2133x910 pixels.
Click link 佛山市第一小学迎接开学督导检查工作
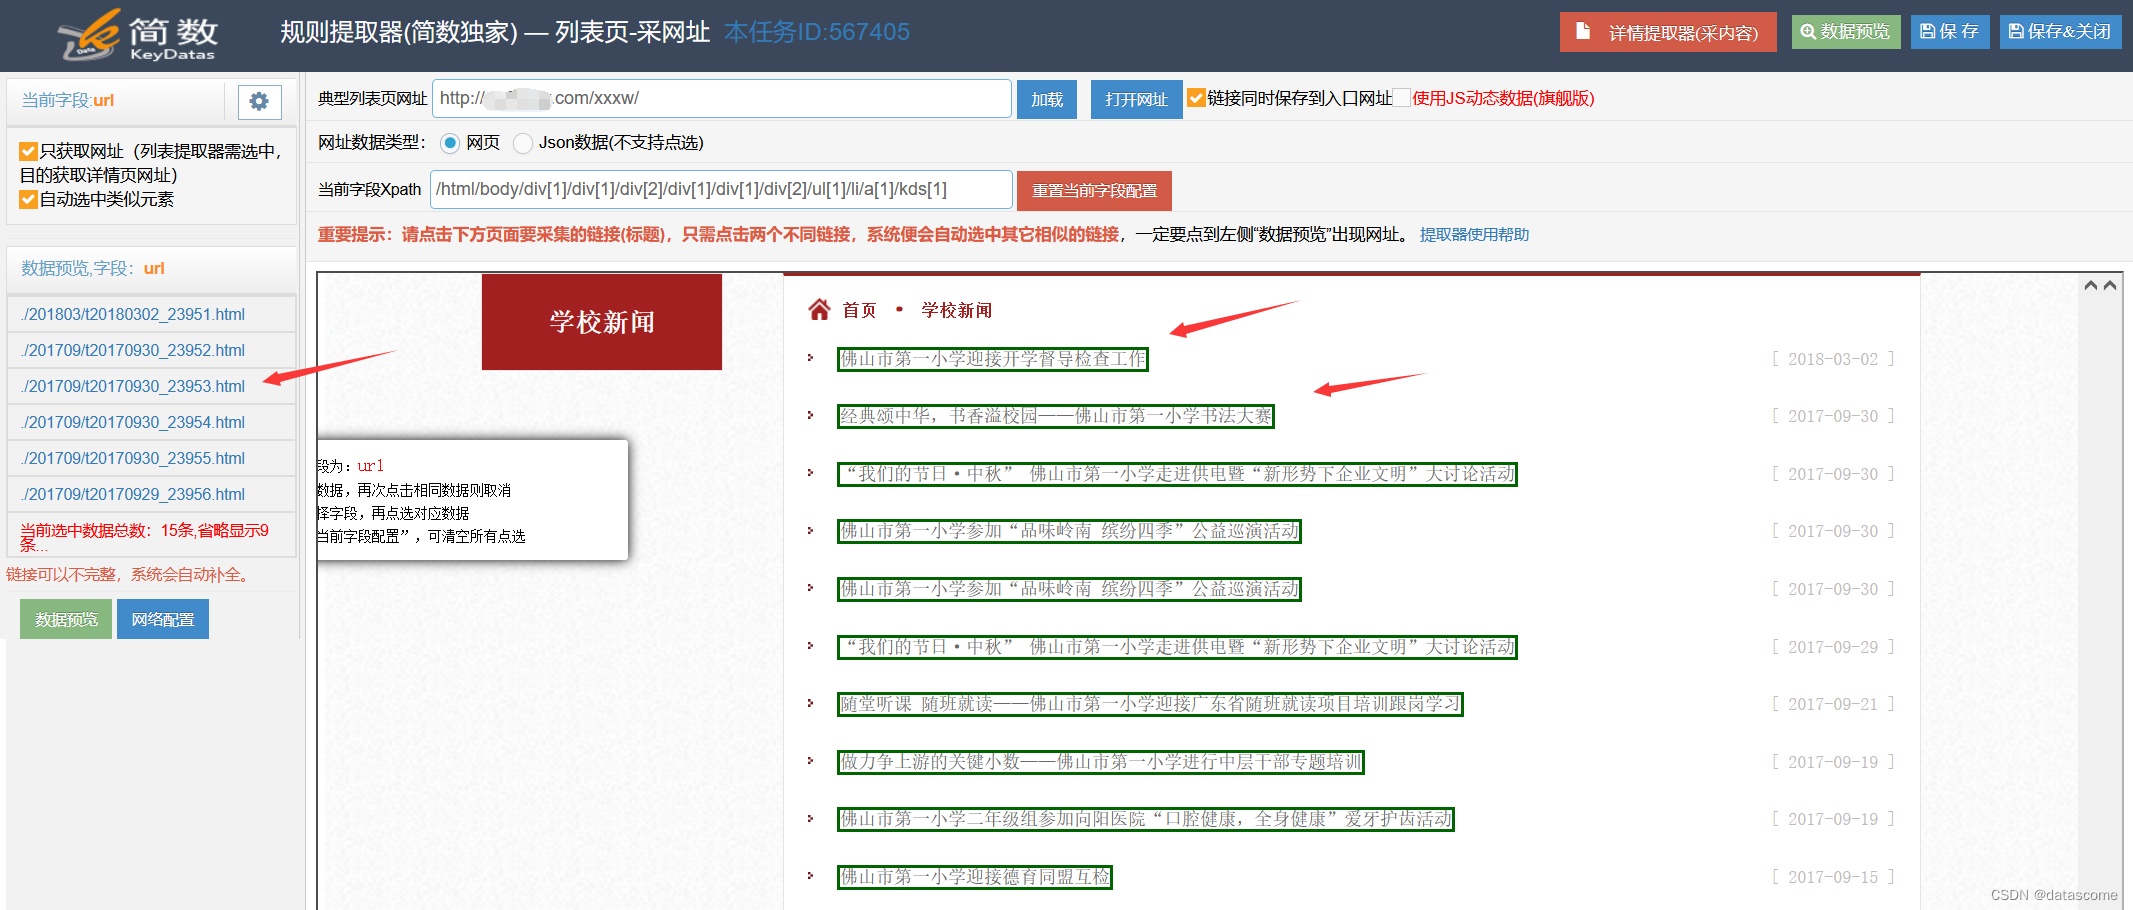[x=993, y=359]
